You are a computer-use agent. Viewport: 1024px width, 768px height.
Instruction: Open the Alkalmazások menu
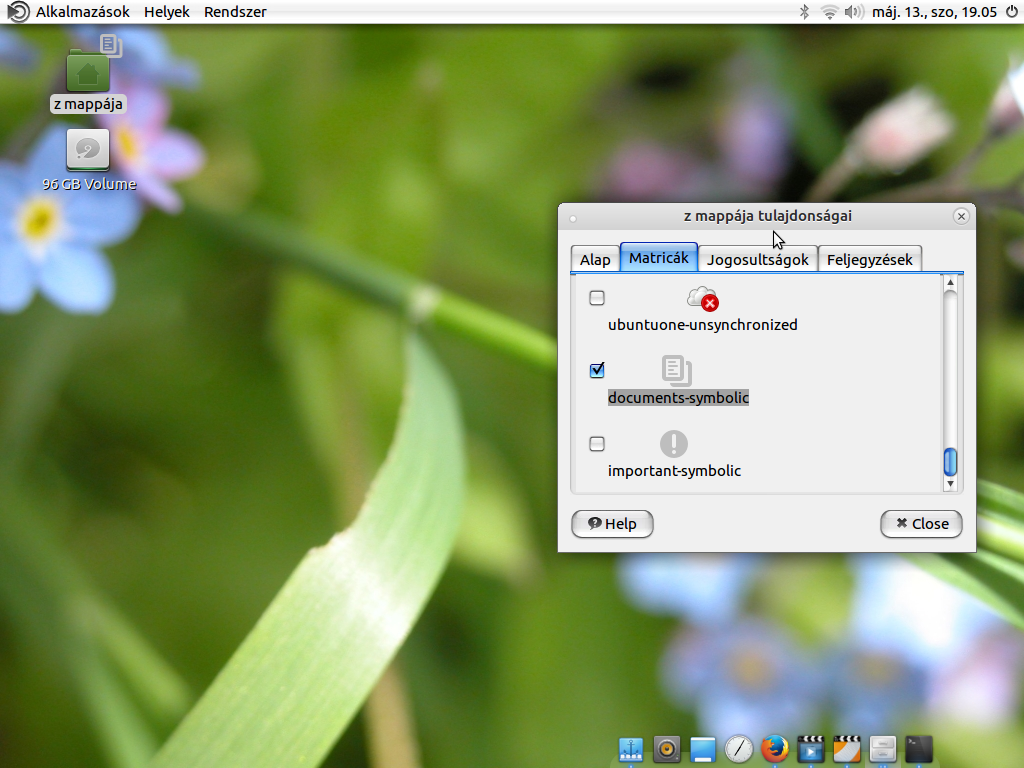(83, 12)
